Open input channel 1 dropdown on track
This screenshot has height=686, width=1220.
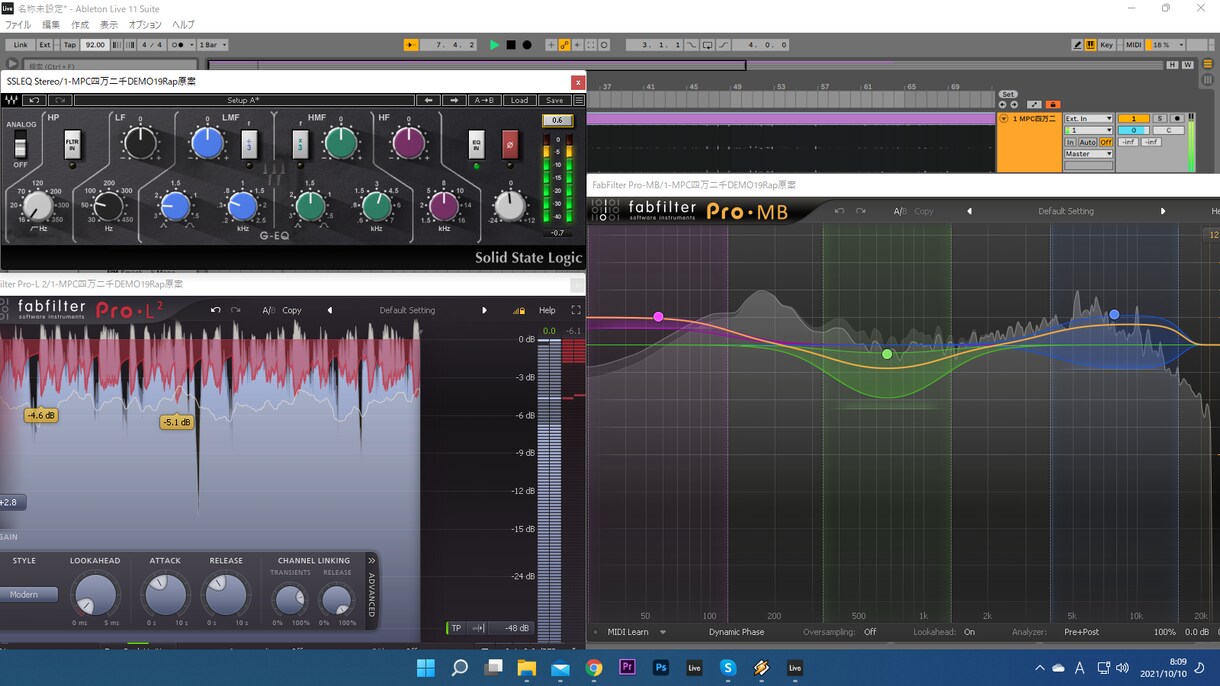(x=1088, y=130)
